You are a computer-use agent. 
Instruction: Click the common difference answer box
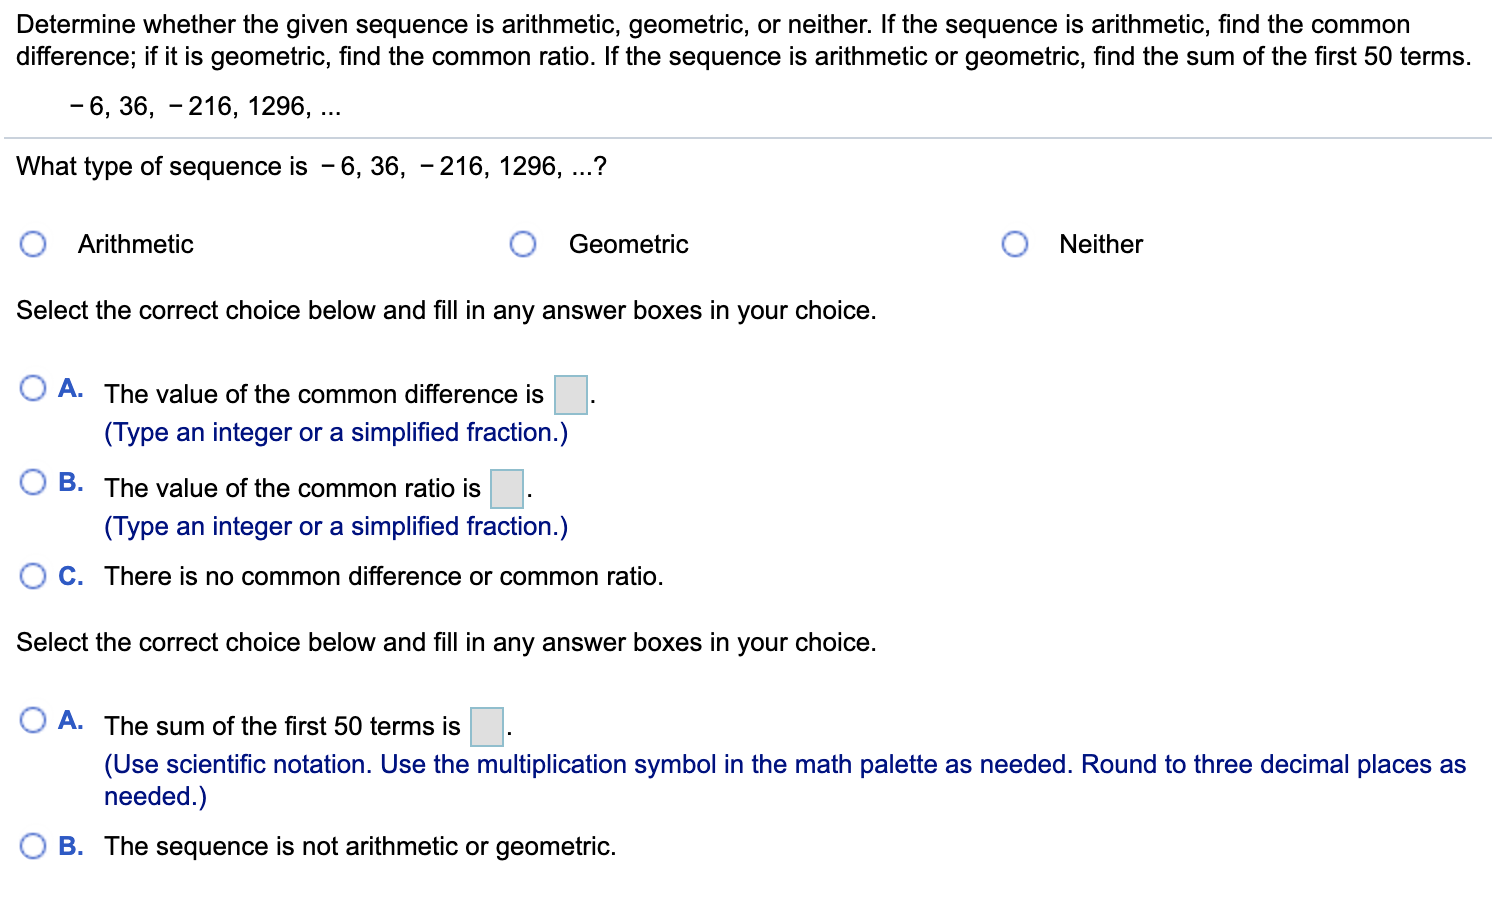point(569,395)
